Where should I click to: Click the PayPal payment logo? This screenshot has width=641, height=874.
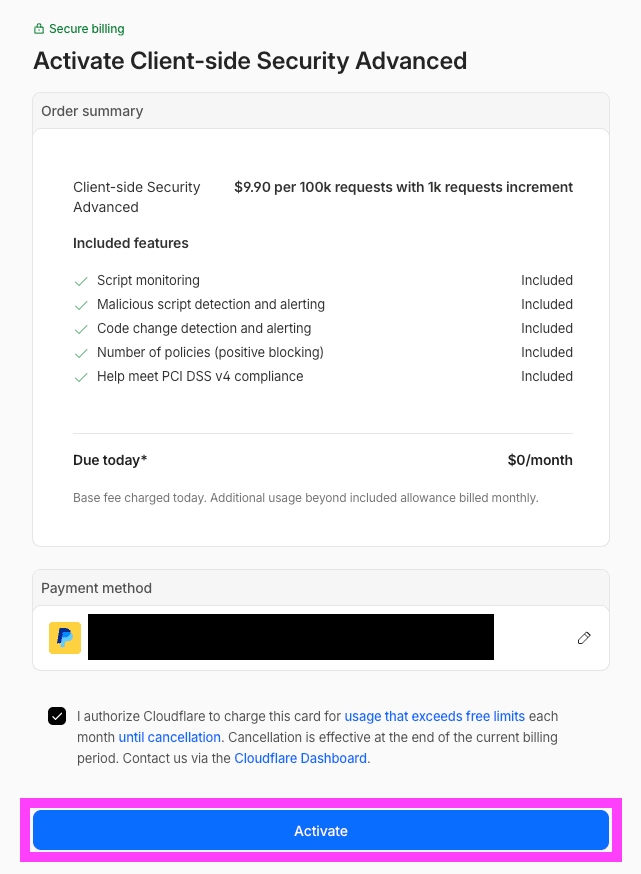click(x=65, y=637)
